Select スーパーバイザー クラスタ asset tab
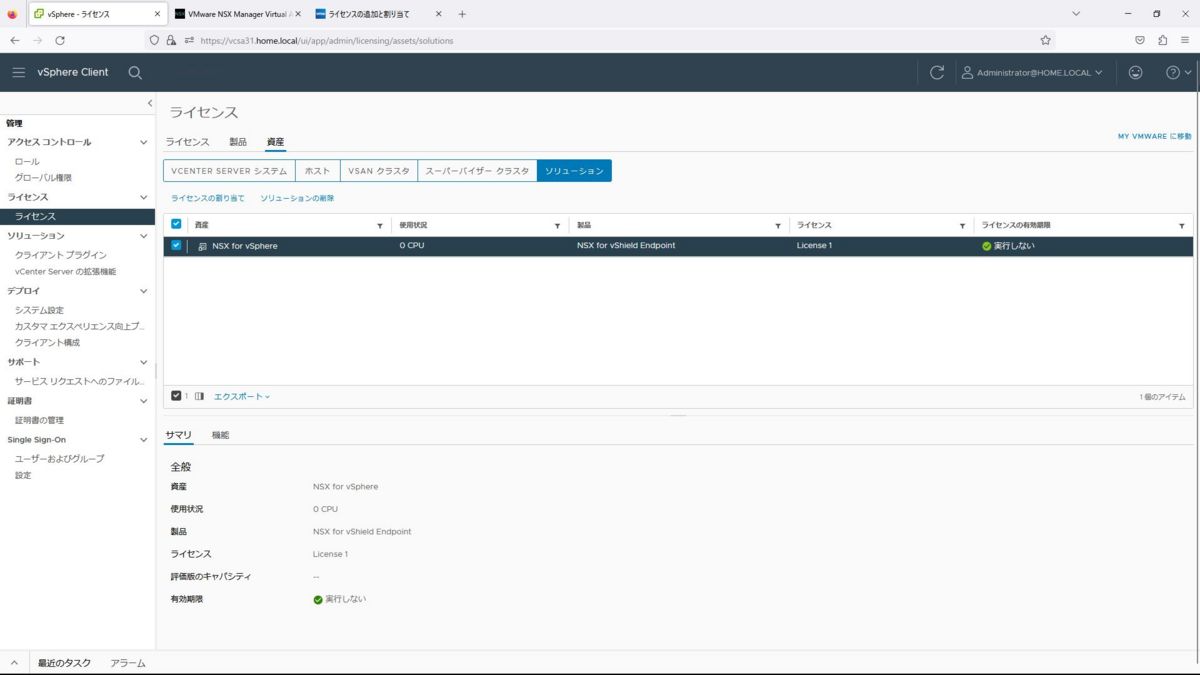Viewport: 1200px width, 675px height. coord(477,171)
